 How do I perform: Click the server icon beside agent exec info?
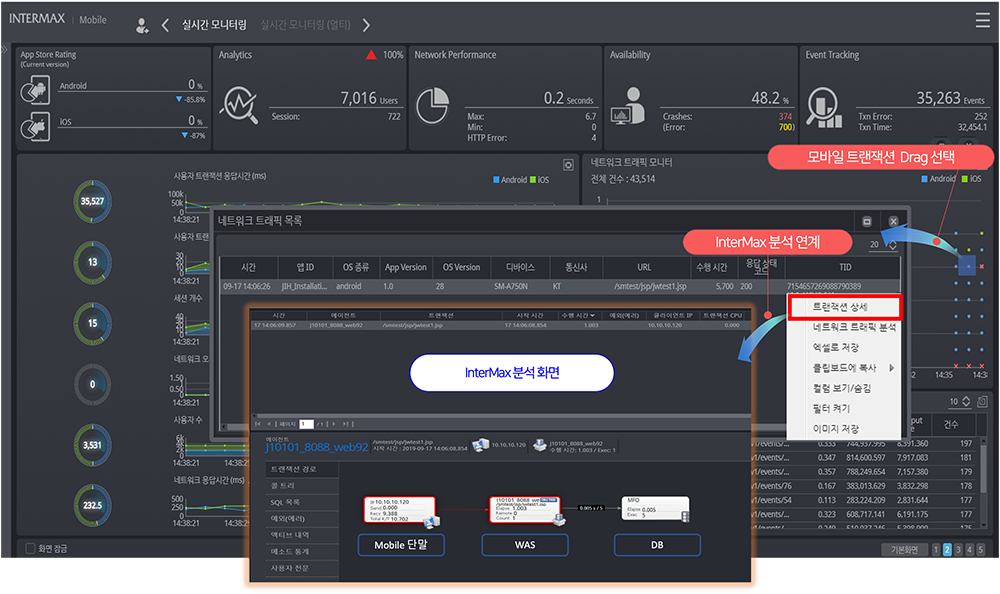[x=540, y=445]
